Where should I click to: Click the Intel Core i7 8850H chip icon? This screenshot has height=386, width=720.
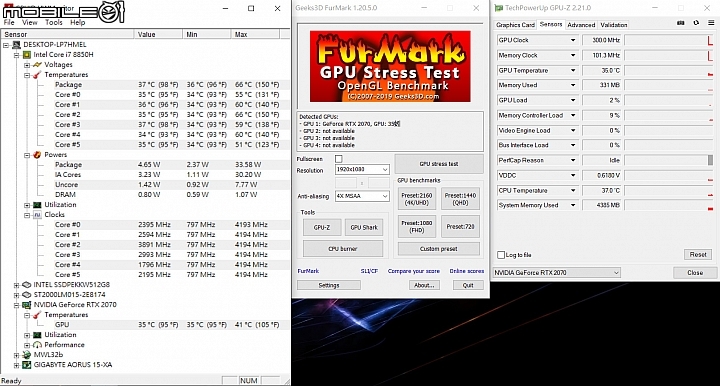(x=27, y=55)
